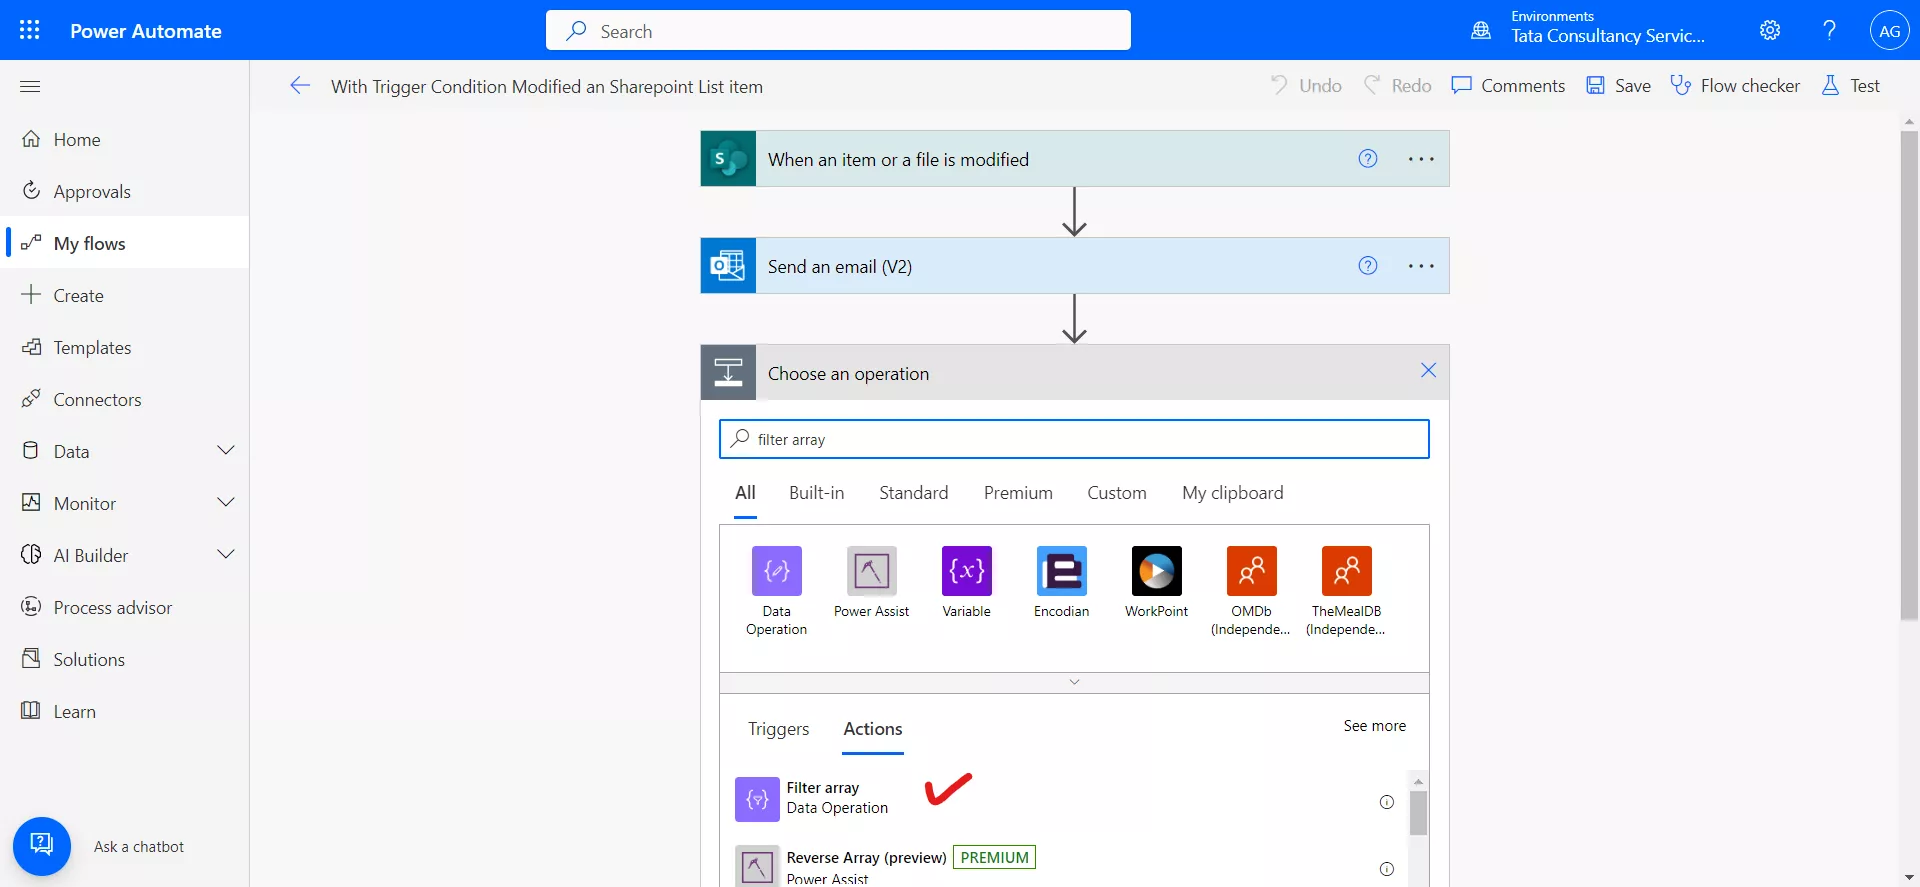The width and height of the screenshot is (1920, 887).
Task: Select the WorkPoint connector
Action: (x=1156, y=583)
